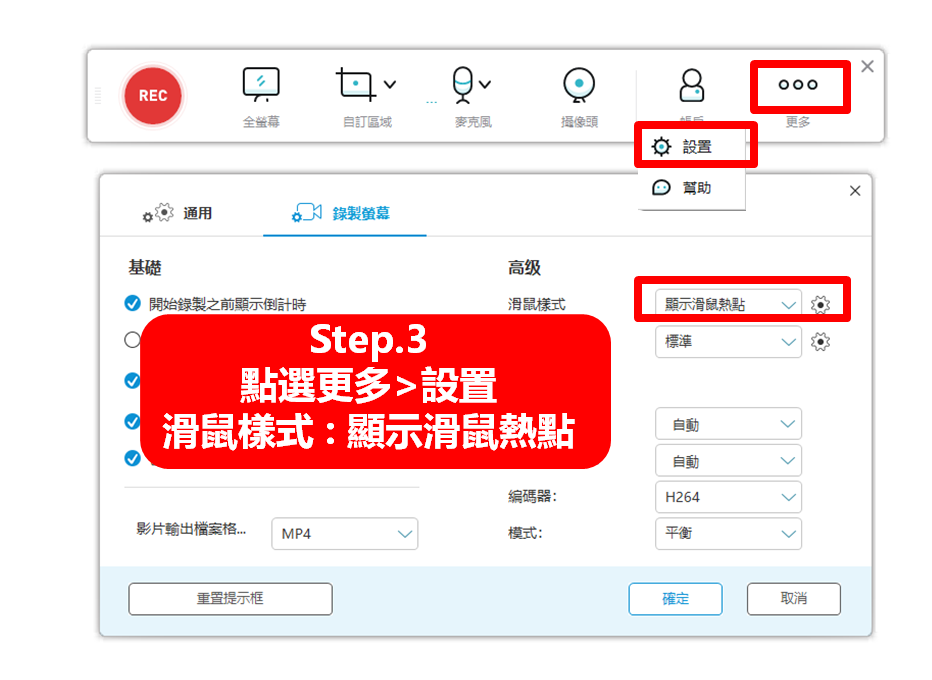Expand the microphone options arrow
Image resolution: width=932 pixels, height=680 pixels.
485,84
